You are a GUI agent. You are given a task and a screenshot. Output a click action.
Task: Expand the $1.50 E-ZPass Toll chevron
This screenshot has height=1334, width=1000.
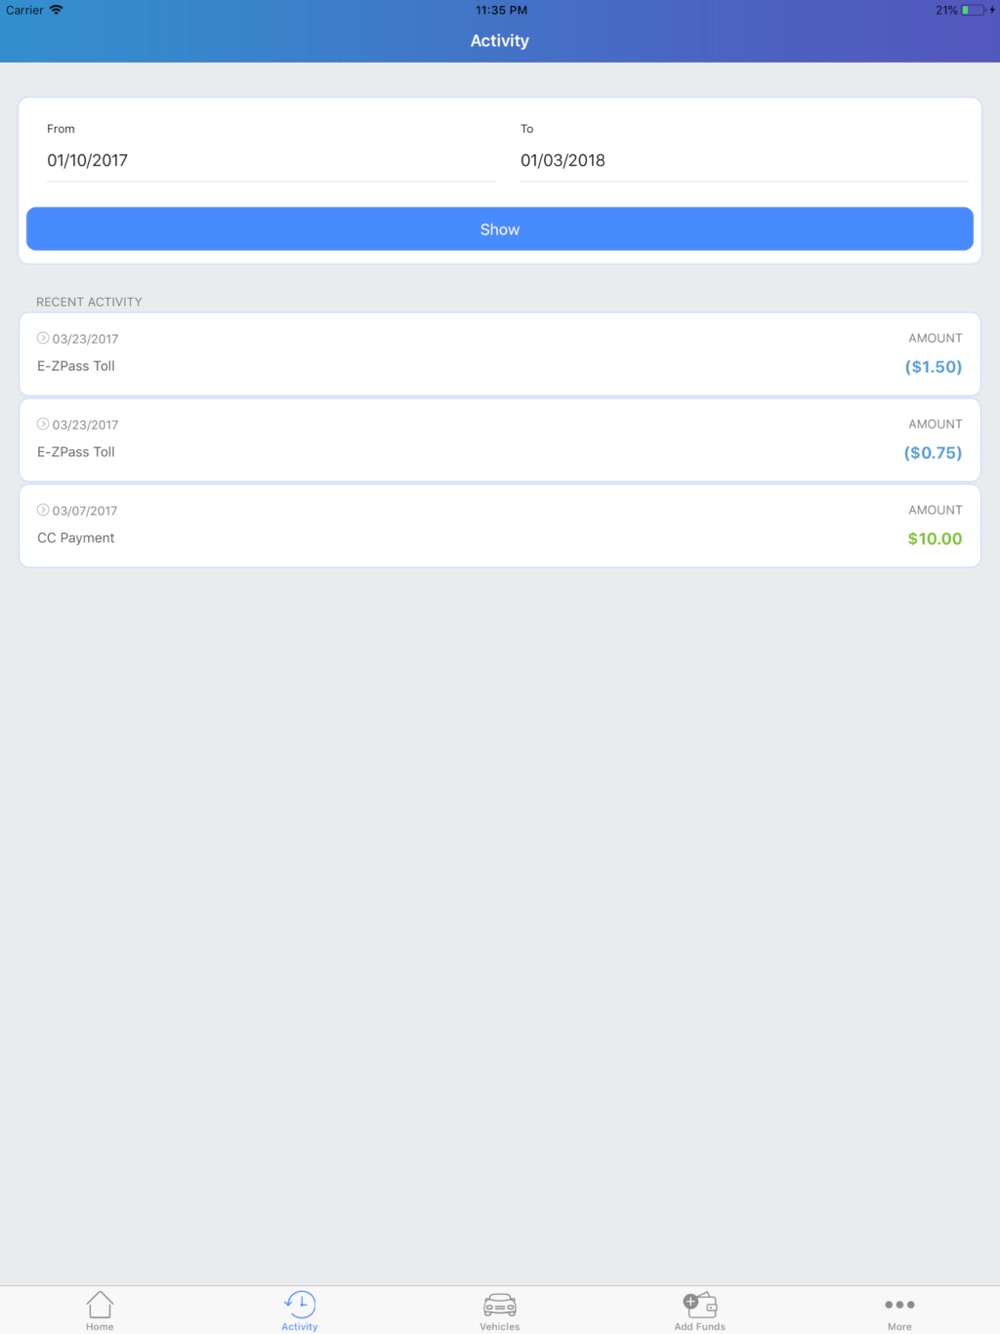coord(43,338)
